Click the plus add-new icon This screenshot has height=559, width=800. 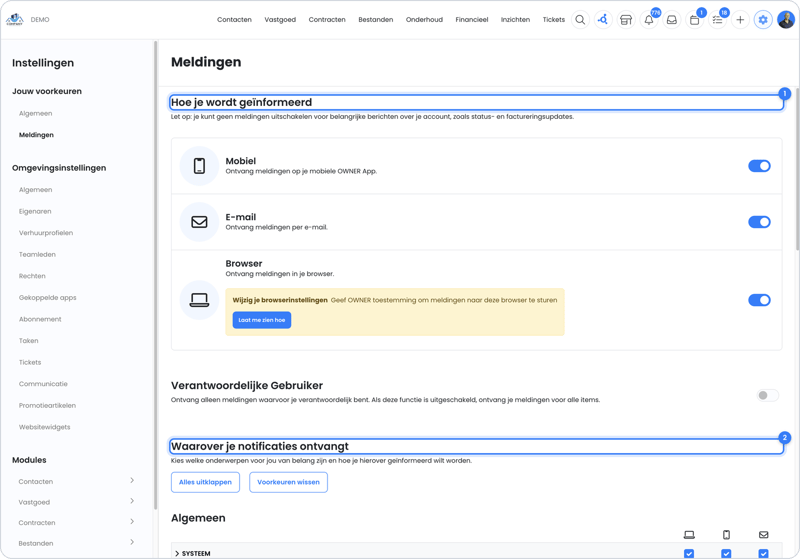tap(740, 20)
